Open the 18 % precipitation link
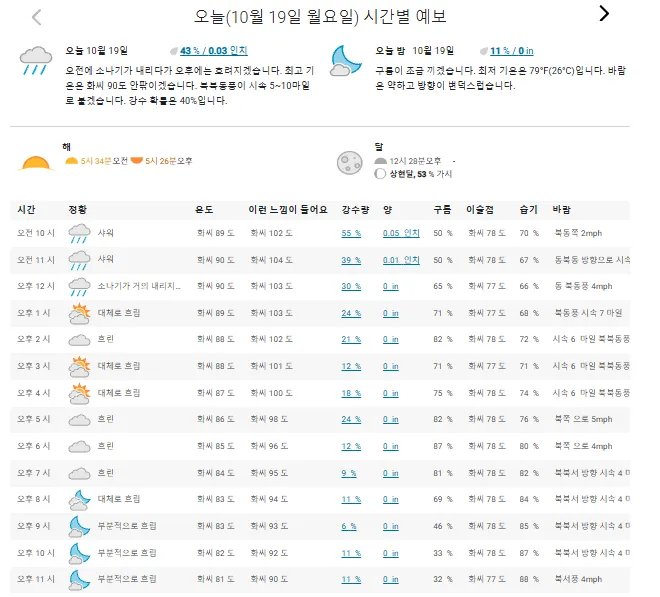The height and width of the screenshot is (597, 660). (x=351, y=393)
